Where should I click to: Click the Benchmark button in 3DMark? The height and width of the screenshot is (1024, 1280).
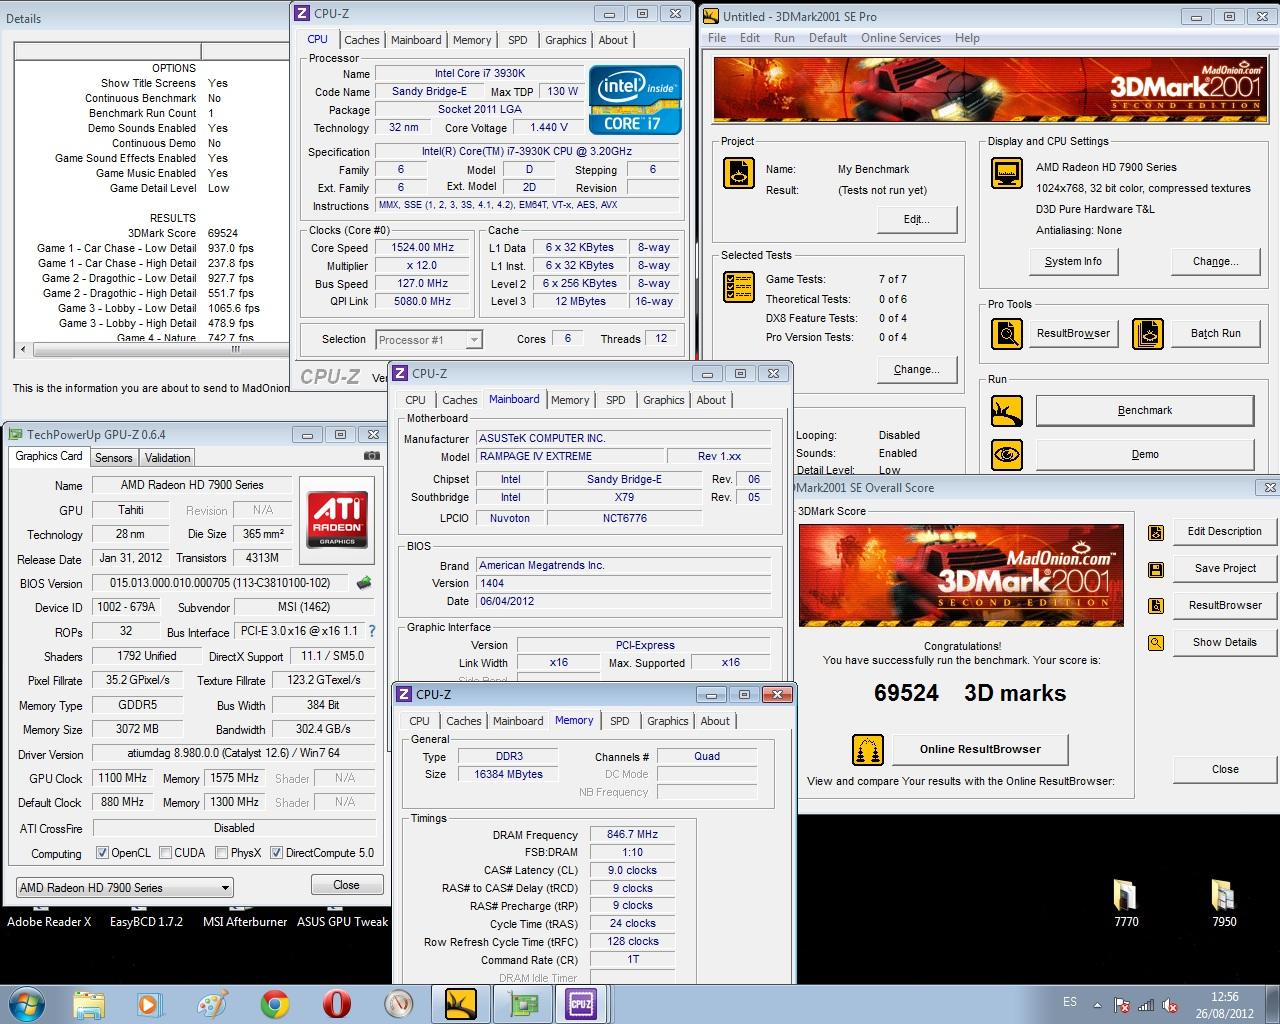pyautogui.click(x=1144, y=410)
